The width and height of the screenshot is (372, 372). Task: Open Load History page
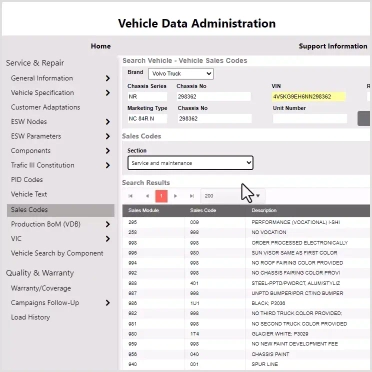[x=30, y=317]
